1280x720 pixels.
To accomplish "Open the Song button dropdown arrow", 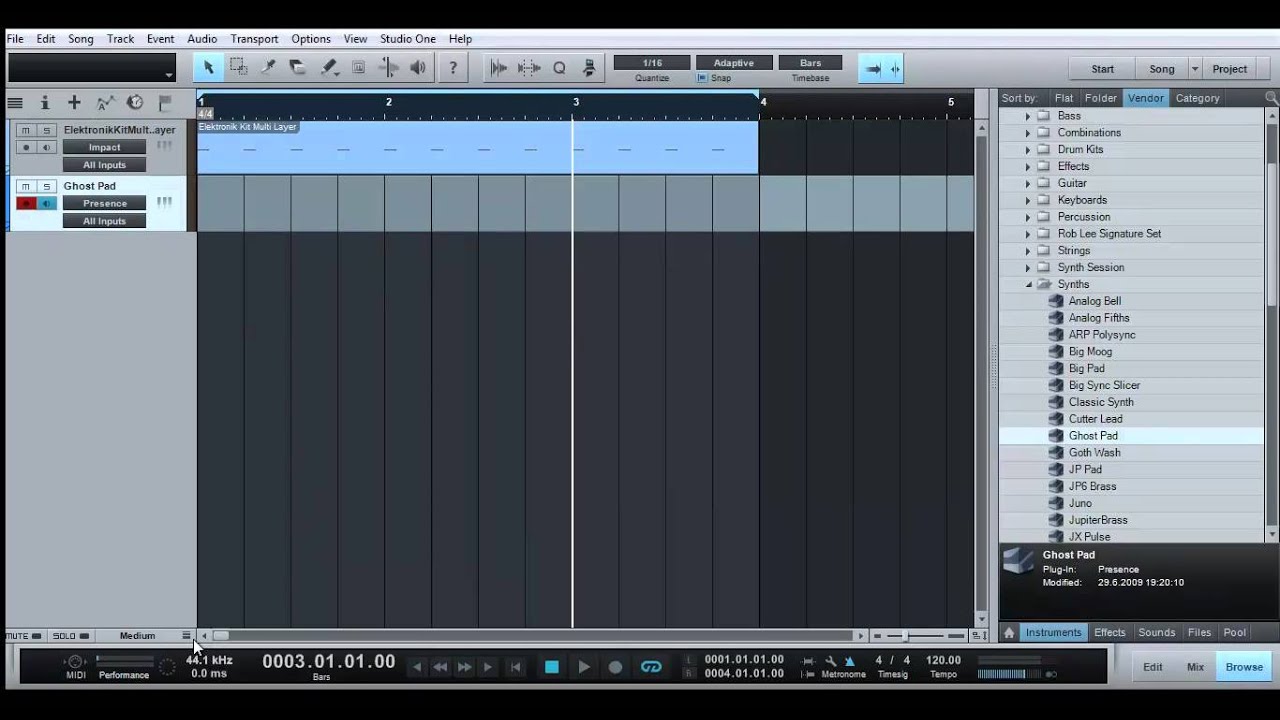I will click(x=1194, y=69).
